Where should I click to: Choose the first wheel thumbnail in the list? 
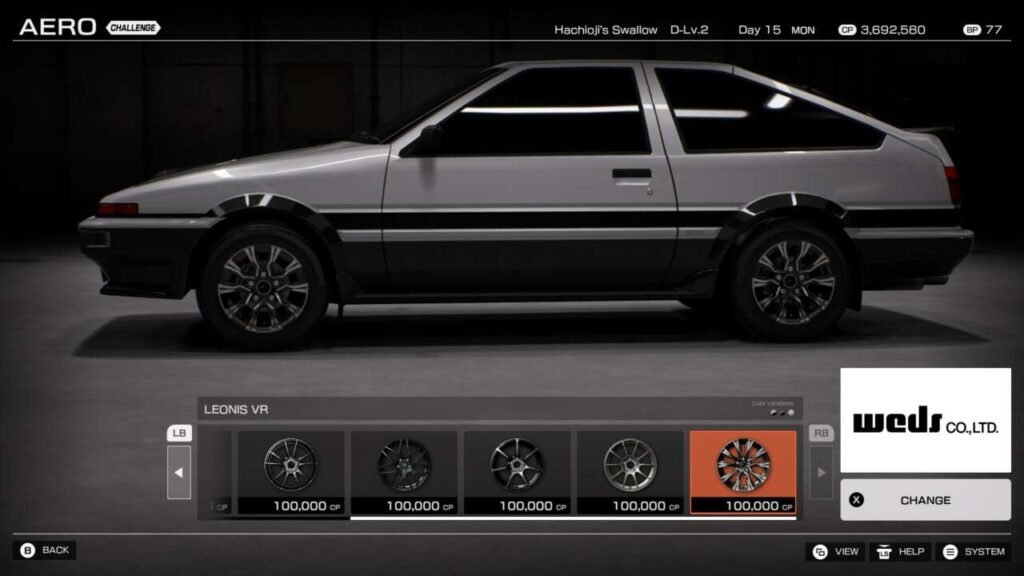pos(290,466)
